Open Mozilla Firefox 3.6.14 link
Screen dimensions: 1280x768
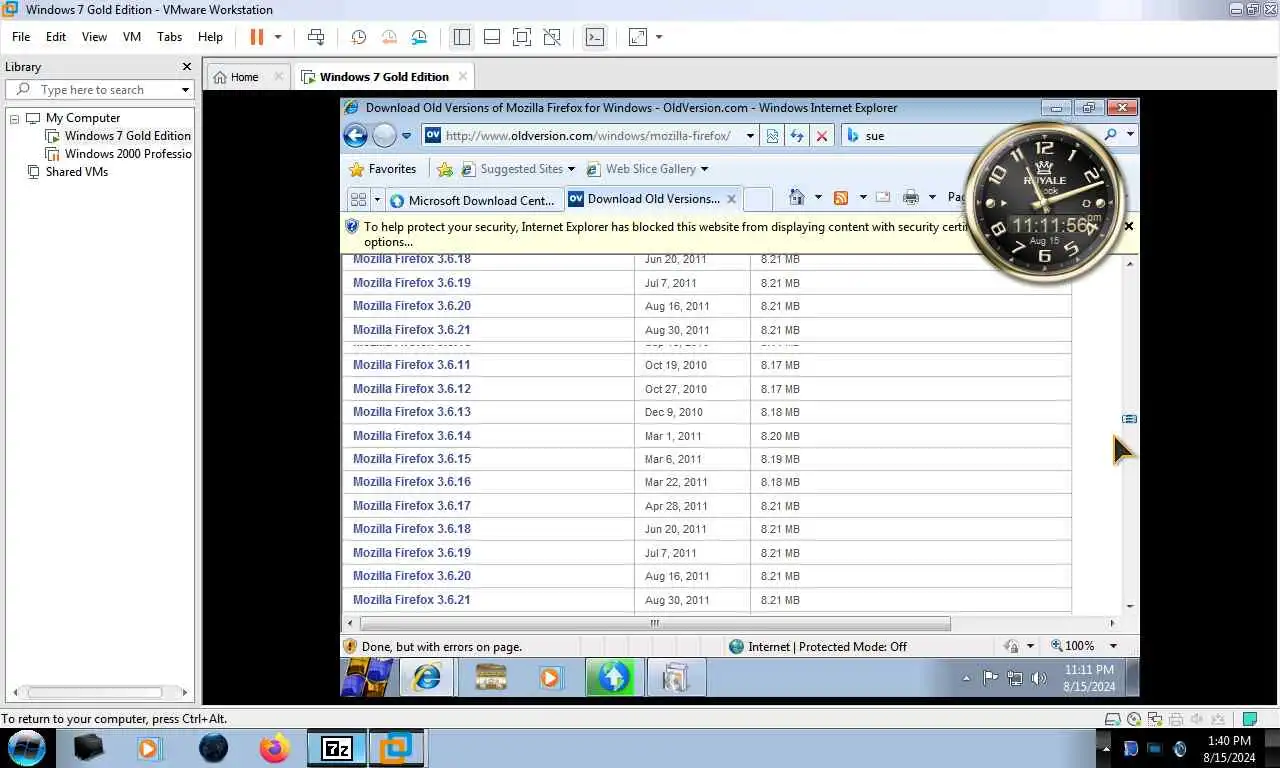click(x=411, y=436)
